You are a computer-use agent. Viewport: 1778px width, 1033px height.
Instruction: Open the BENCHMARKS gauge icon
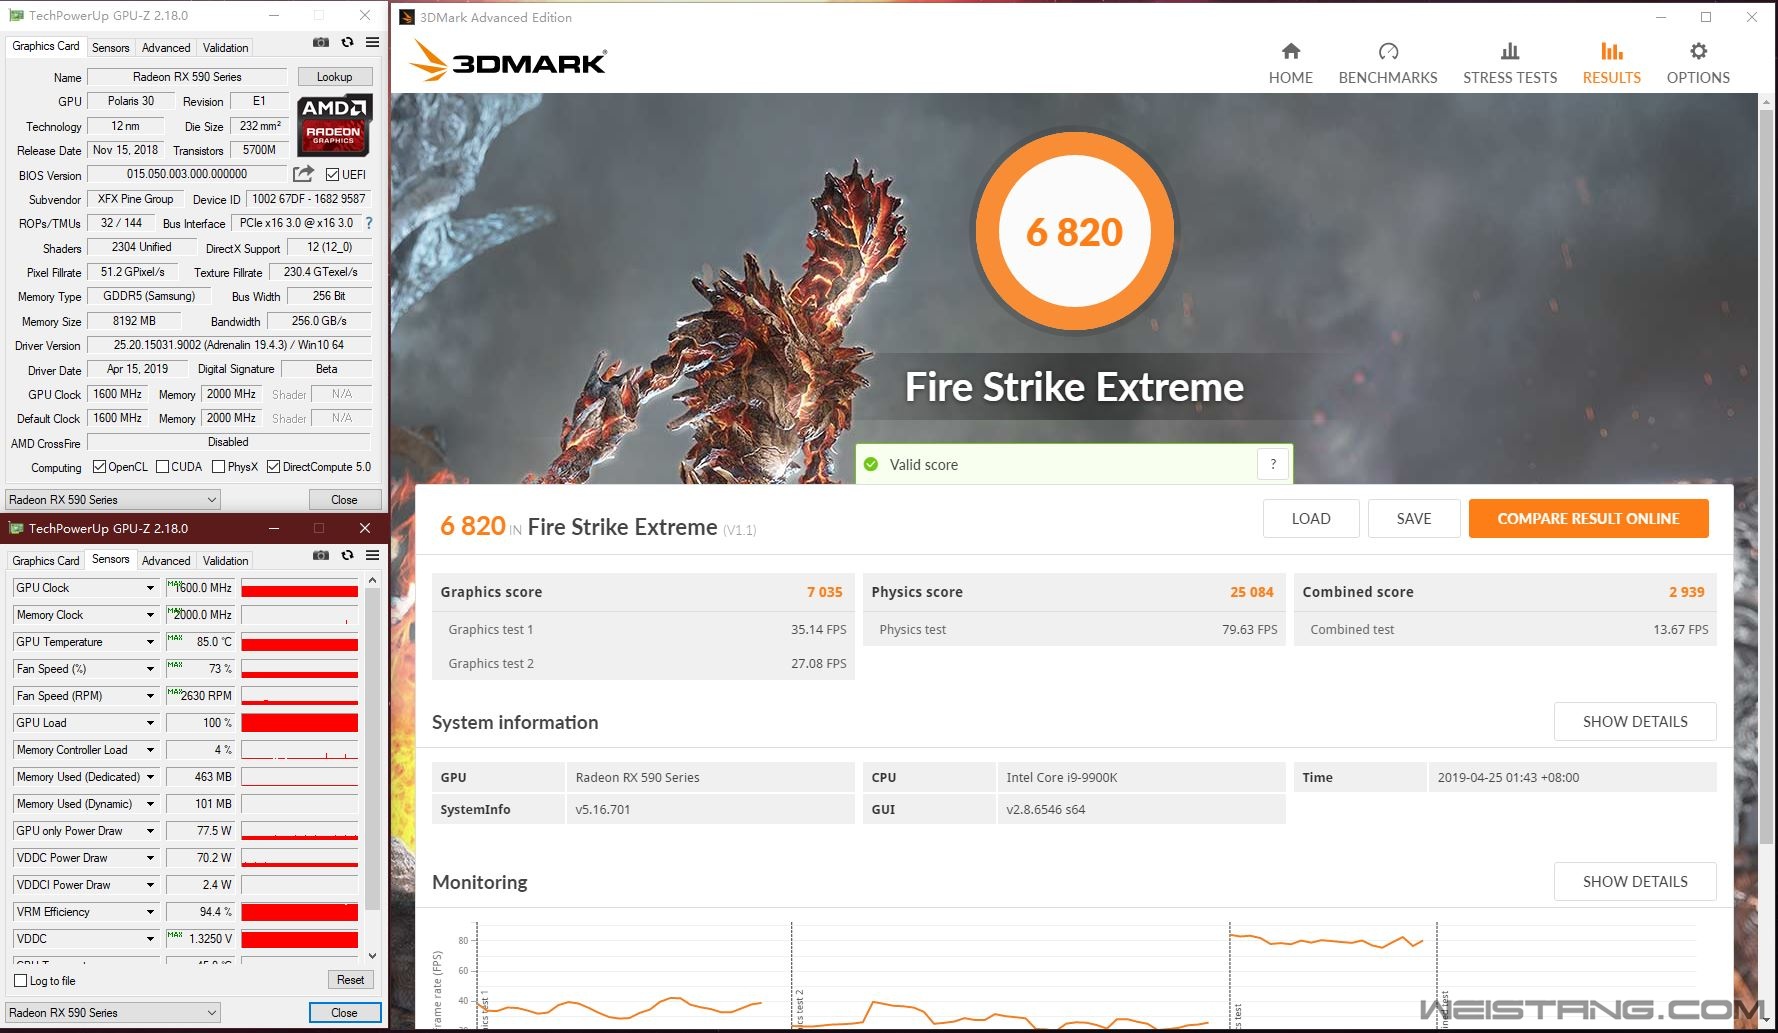point(1388,51)
